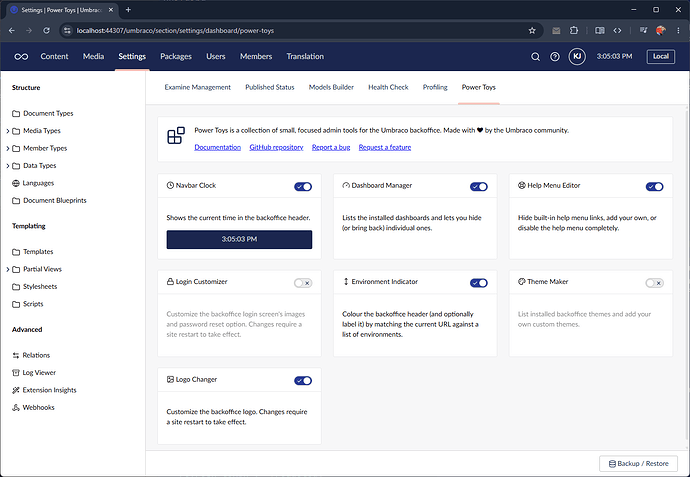Image resolution: width=690 pixels, height=477 pixels.
Task: Click the Theme Maker palette icon
Action: (x=521, y=281)
